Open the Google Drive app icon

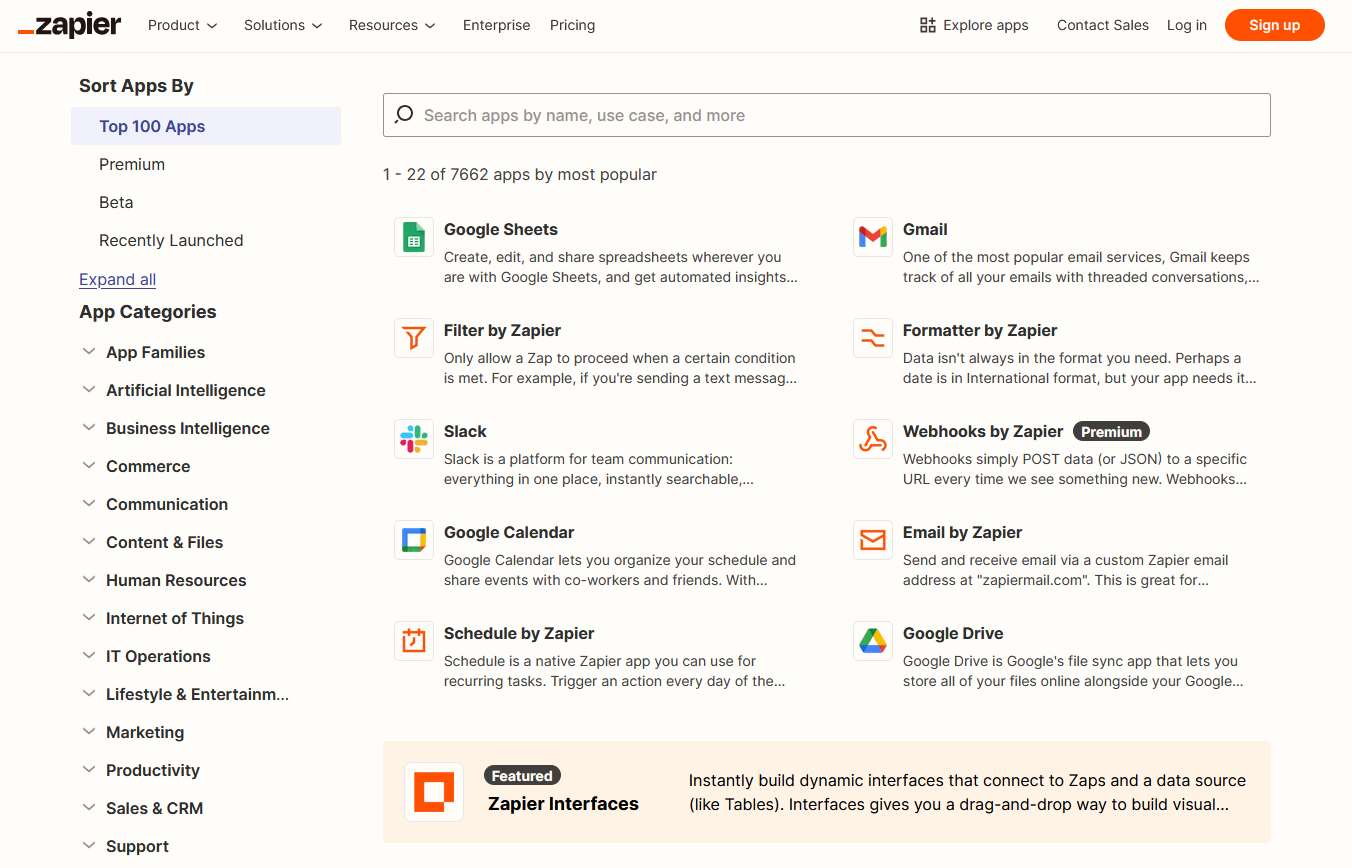tap(872, 641)
